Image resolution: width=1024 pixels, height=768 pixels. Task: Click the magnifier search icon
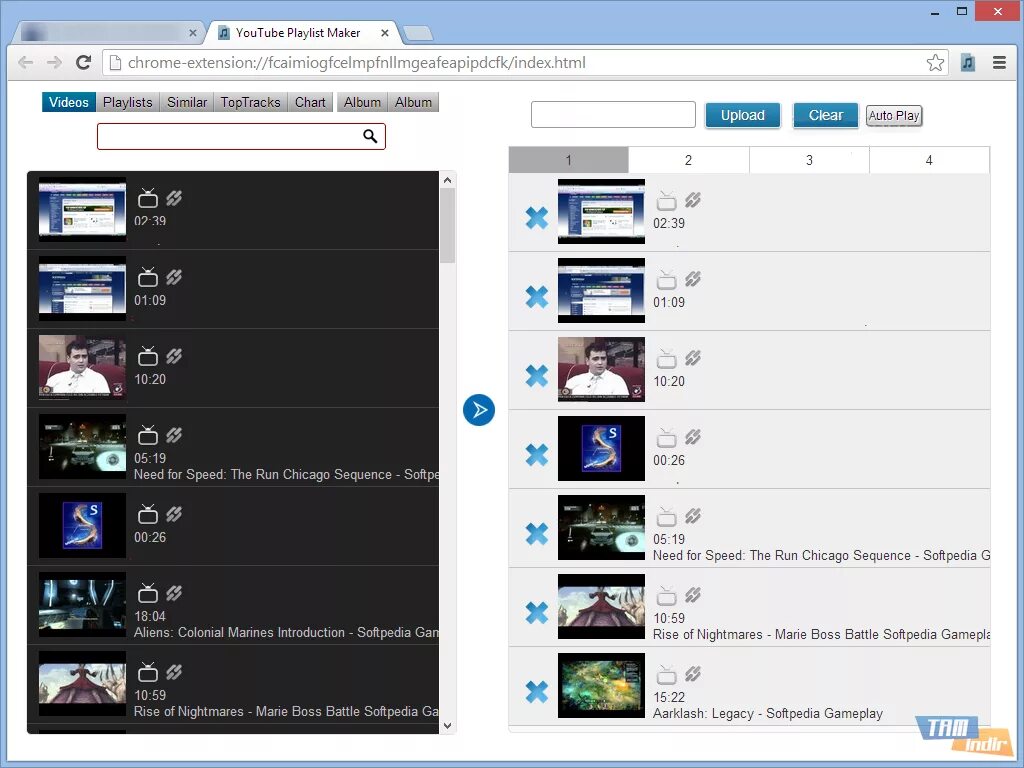pos(370,136)
